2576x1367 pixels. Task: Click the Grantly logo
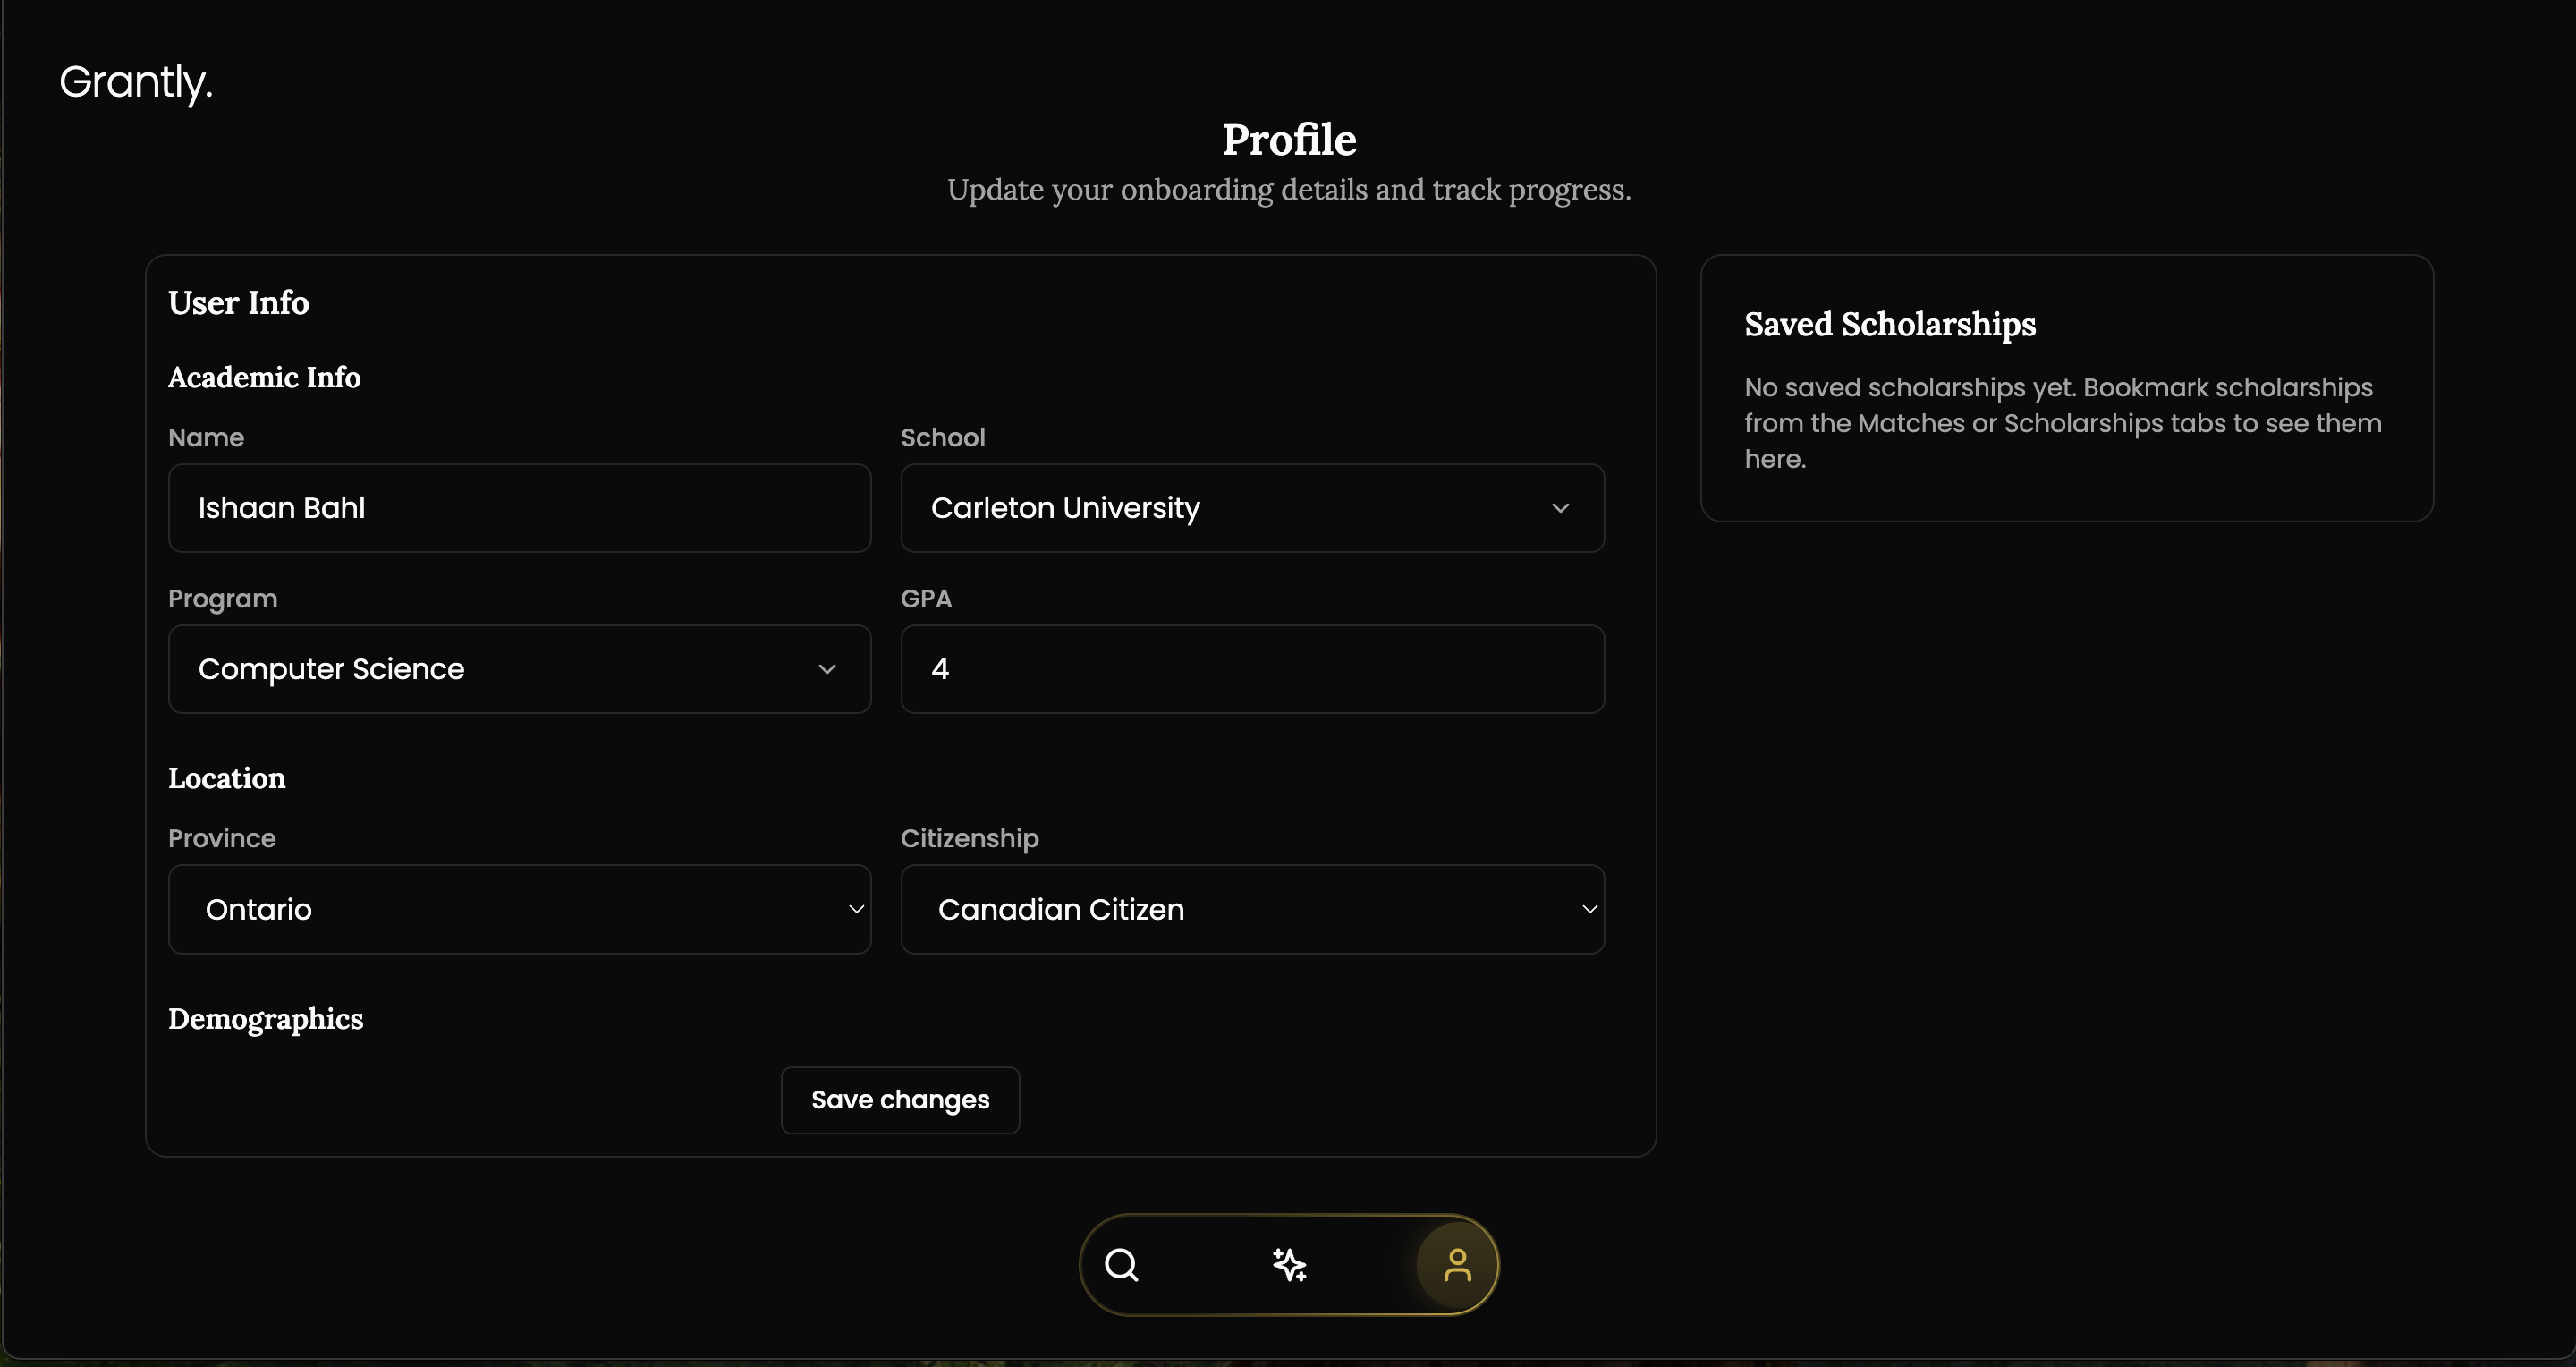coord(136,82)
